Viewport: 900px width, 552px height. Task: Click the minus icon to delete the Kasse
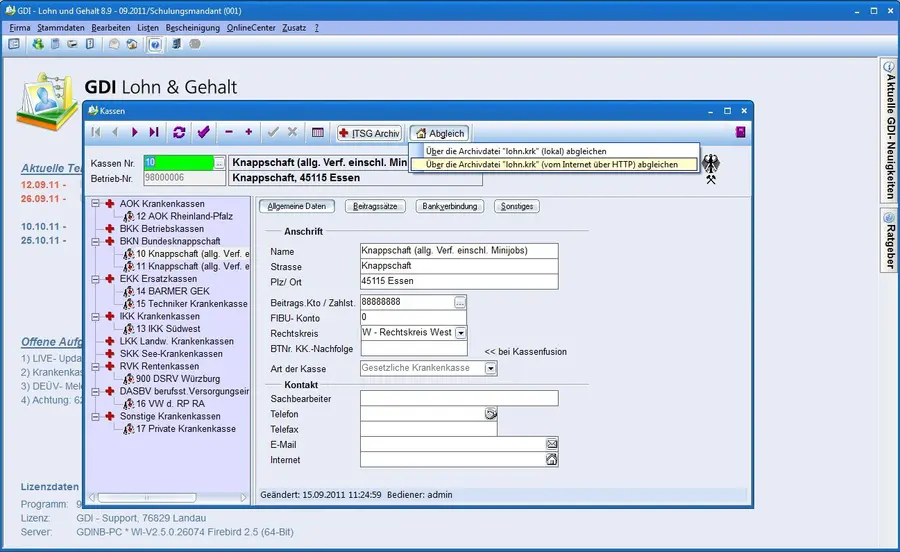[229, 132]
